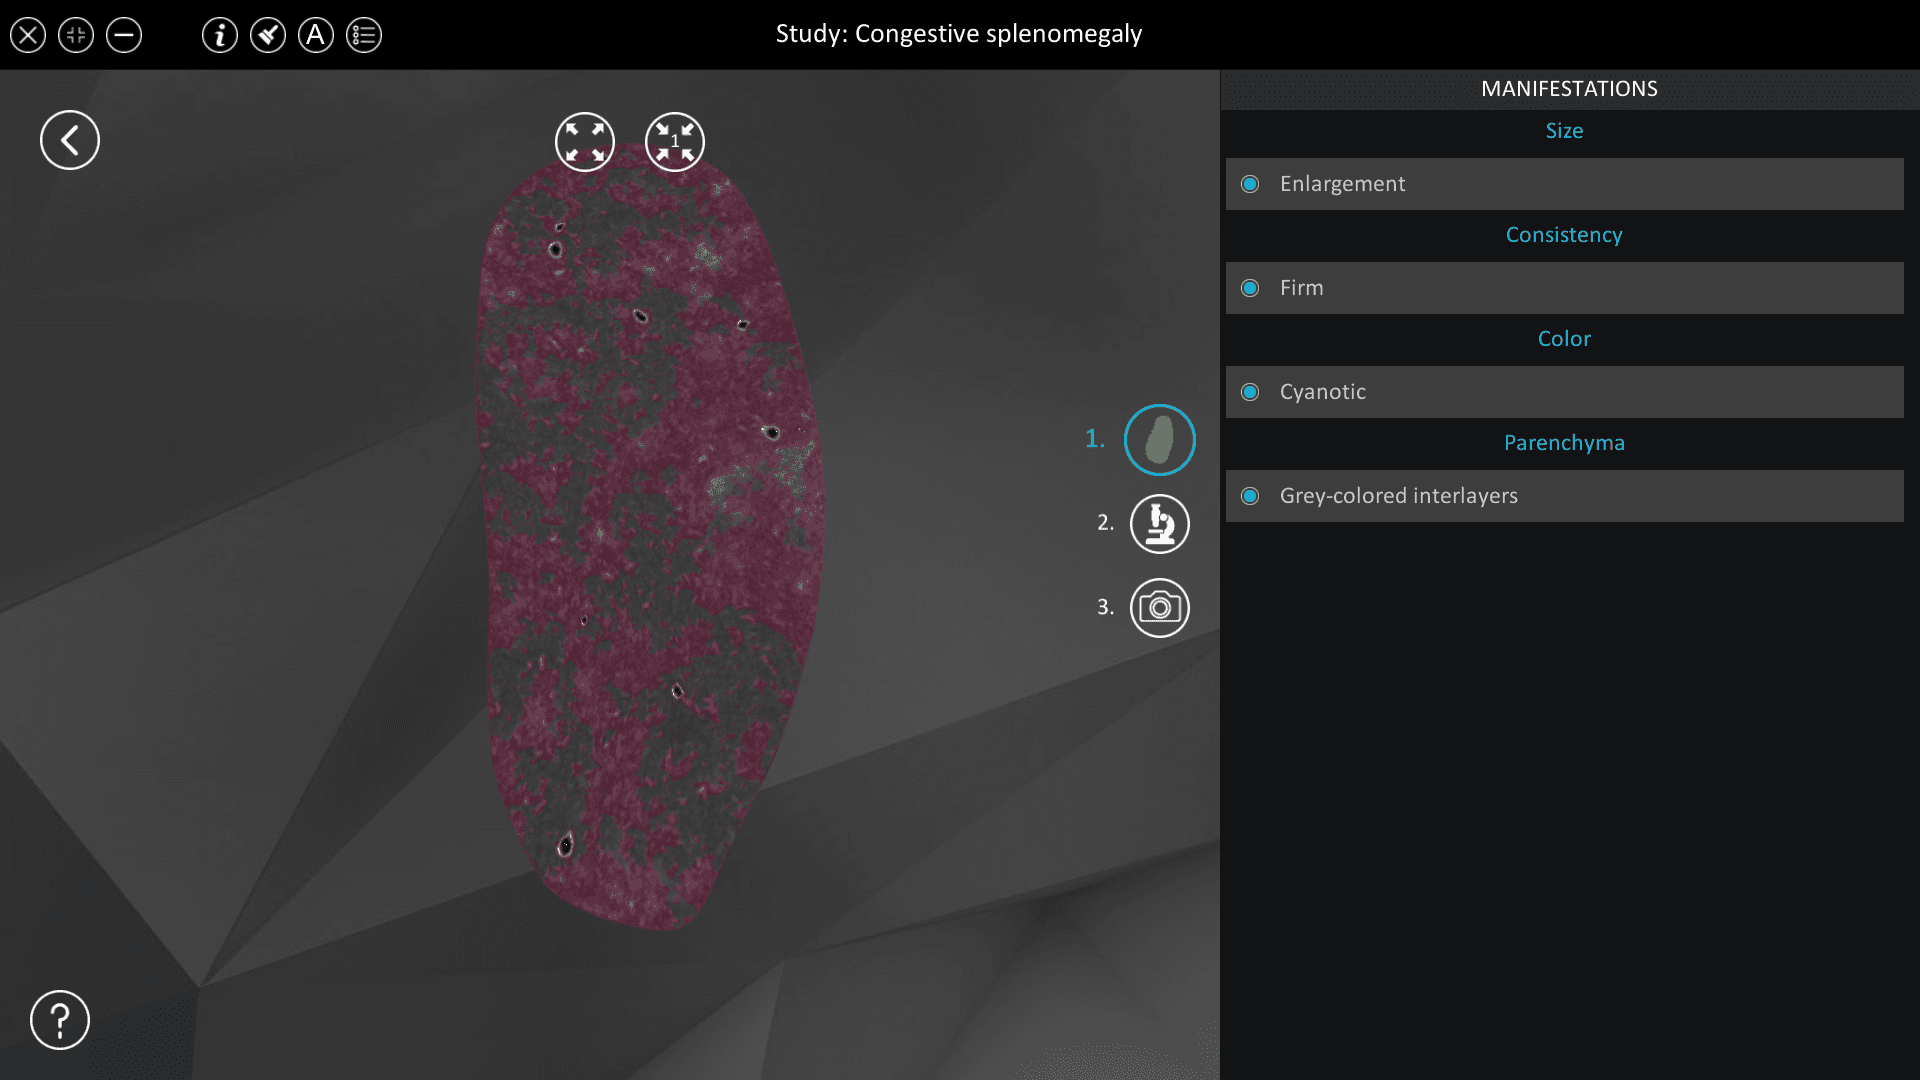Click the Parenchyma section heading
Viewport: 1920px width, 1080px height.
pos(1564,443)
